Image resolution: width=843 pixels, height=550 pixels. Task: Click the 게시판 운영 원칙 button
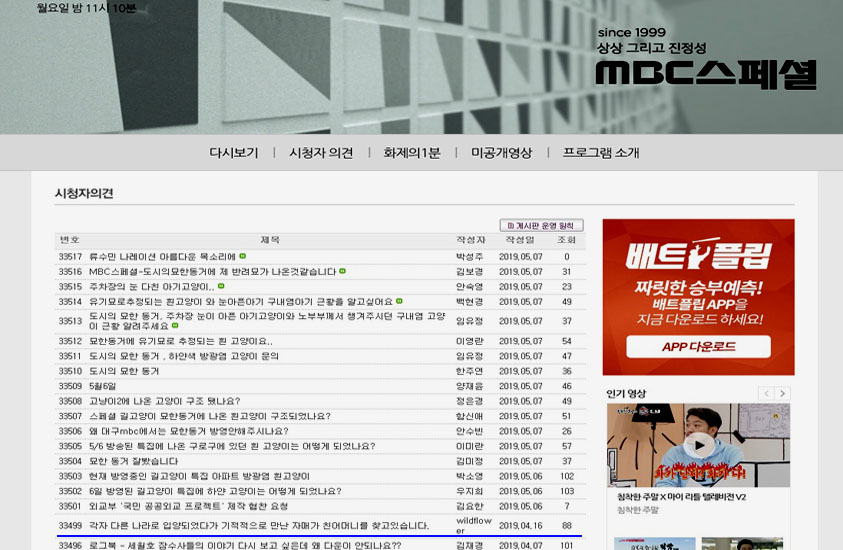click(x=541, y=226)
